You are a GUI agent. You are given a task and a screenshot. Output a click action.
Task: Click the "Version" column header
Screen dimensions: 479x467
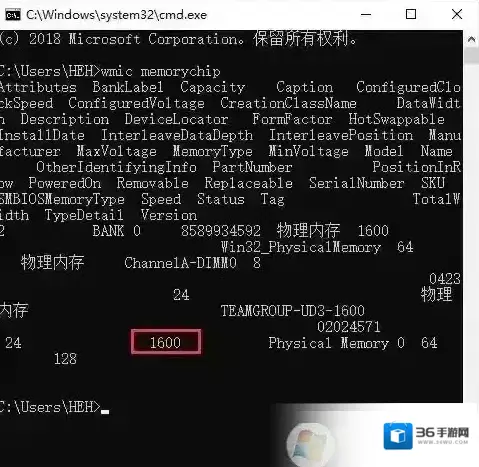pyautogui.click(x=169, y=215)
